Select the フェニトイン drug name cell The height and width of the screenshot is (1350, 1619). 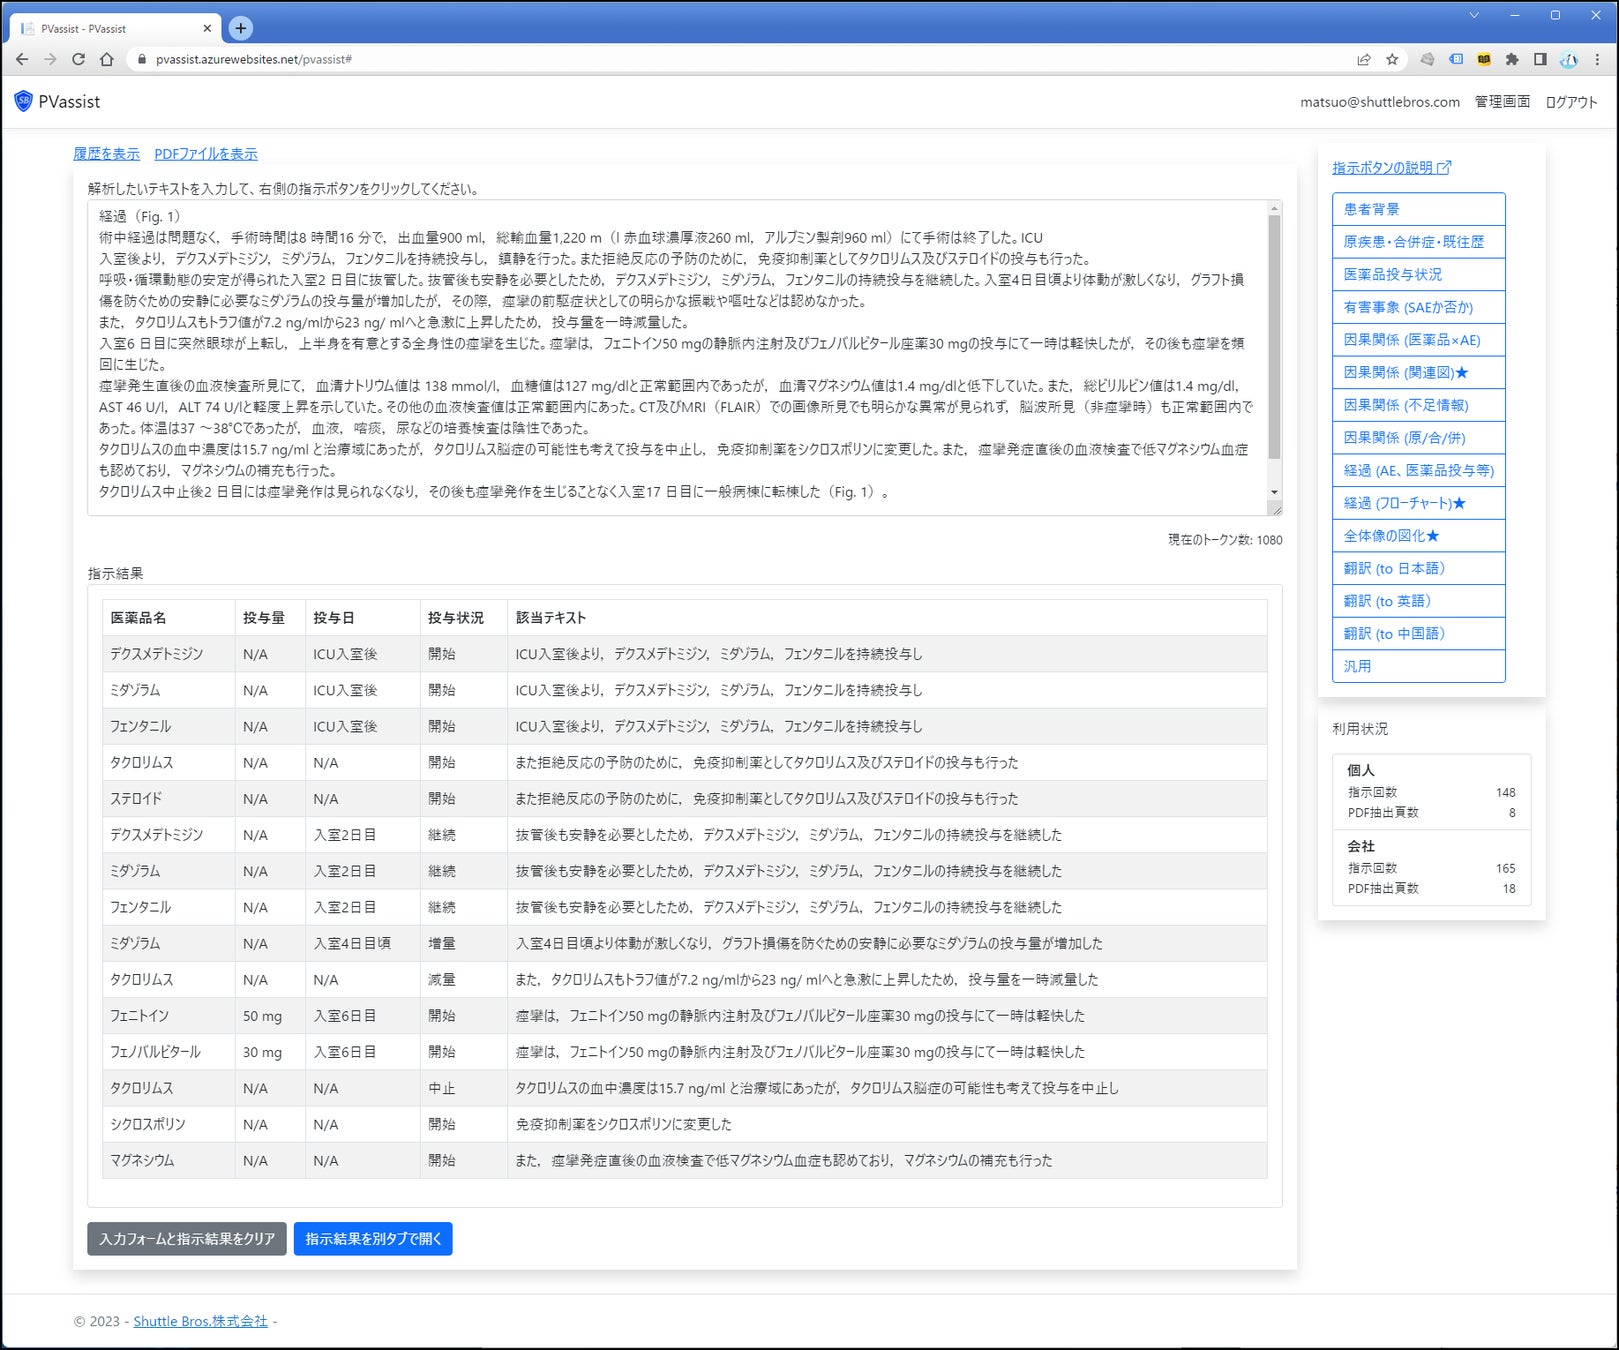point(169,1016)
